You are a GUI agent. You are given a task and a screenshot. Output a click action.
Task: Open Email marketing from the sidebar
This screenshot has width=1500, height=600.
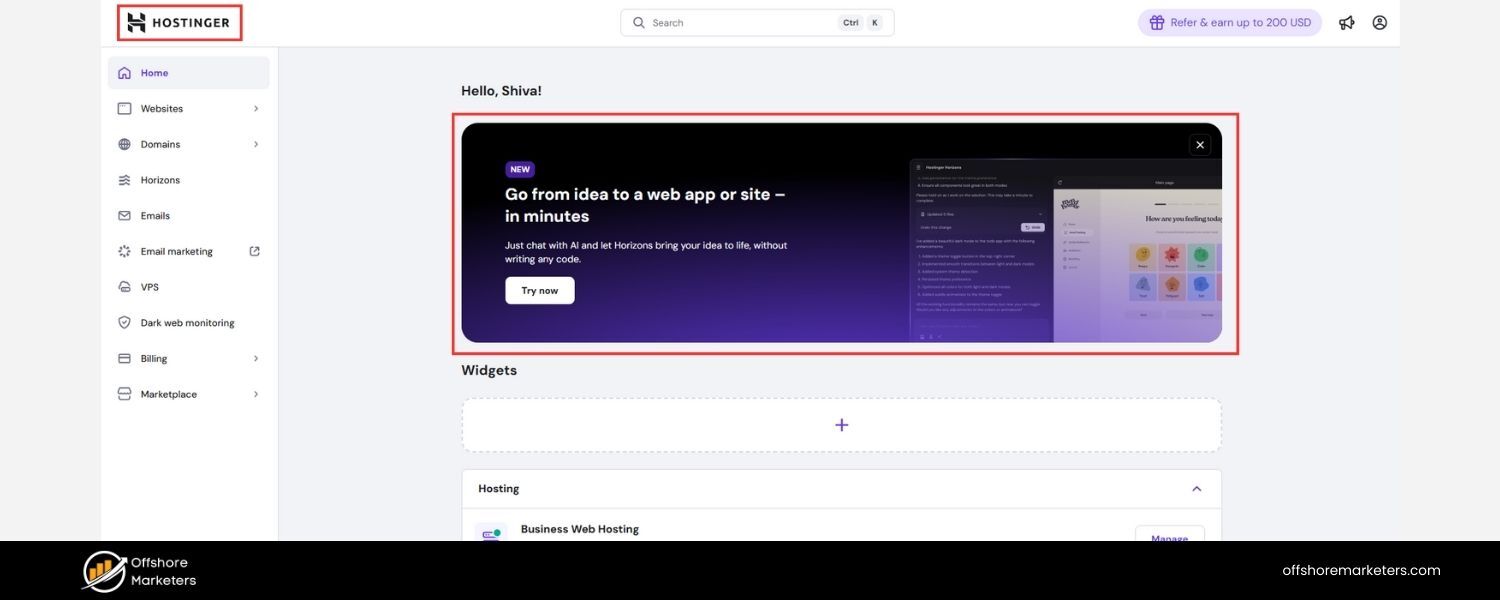coord(176,252)
